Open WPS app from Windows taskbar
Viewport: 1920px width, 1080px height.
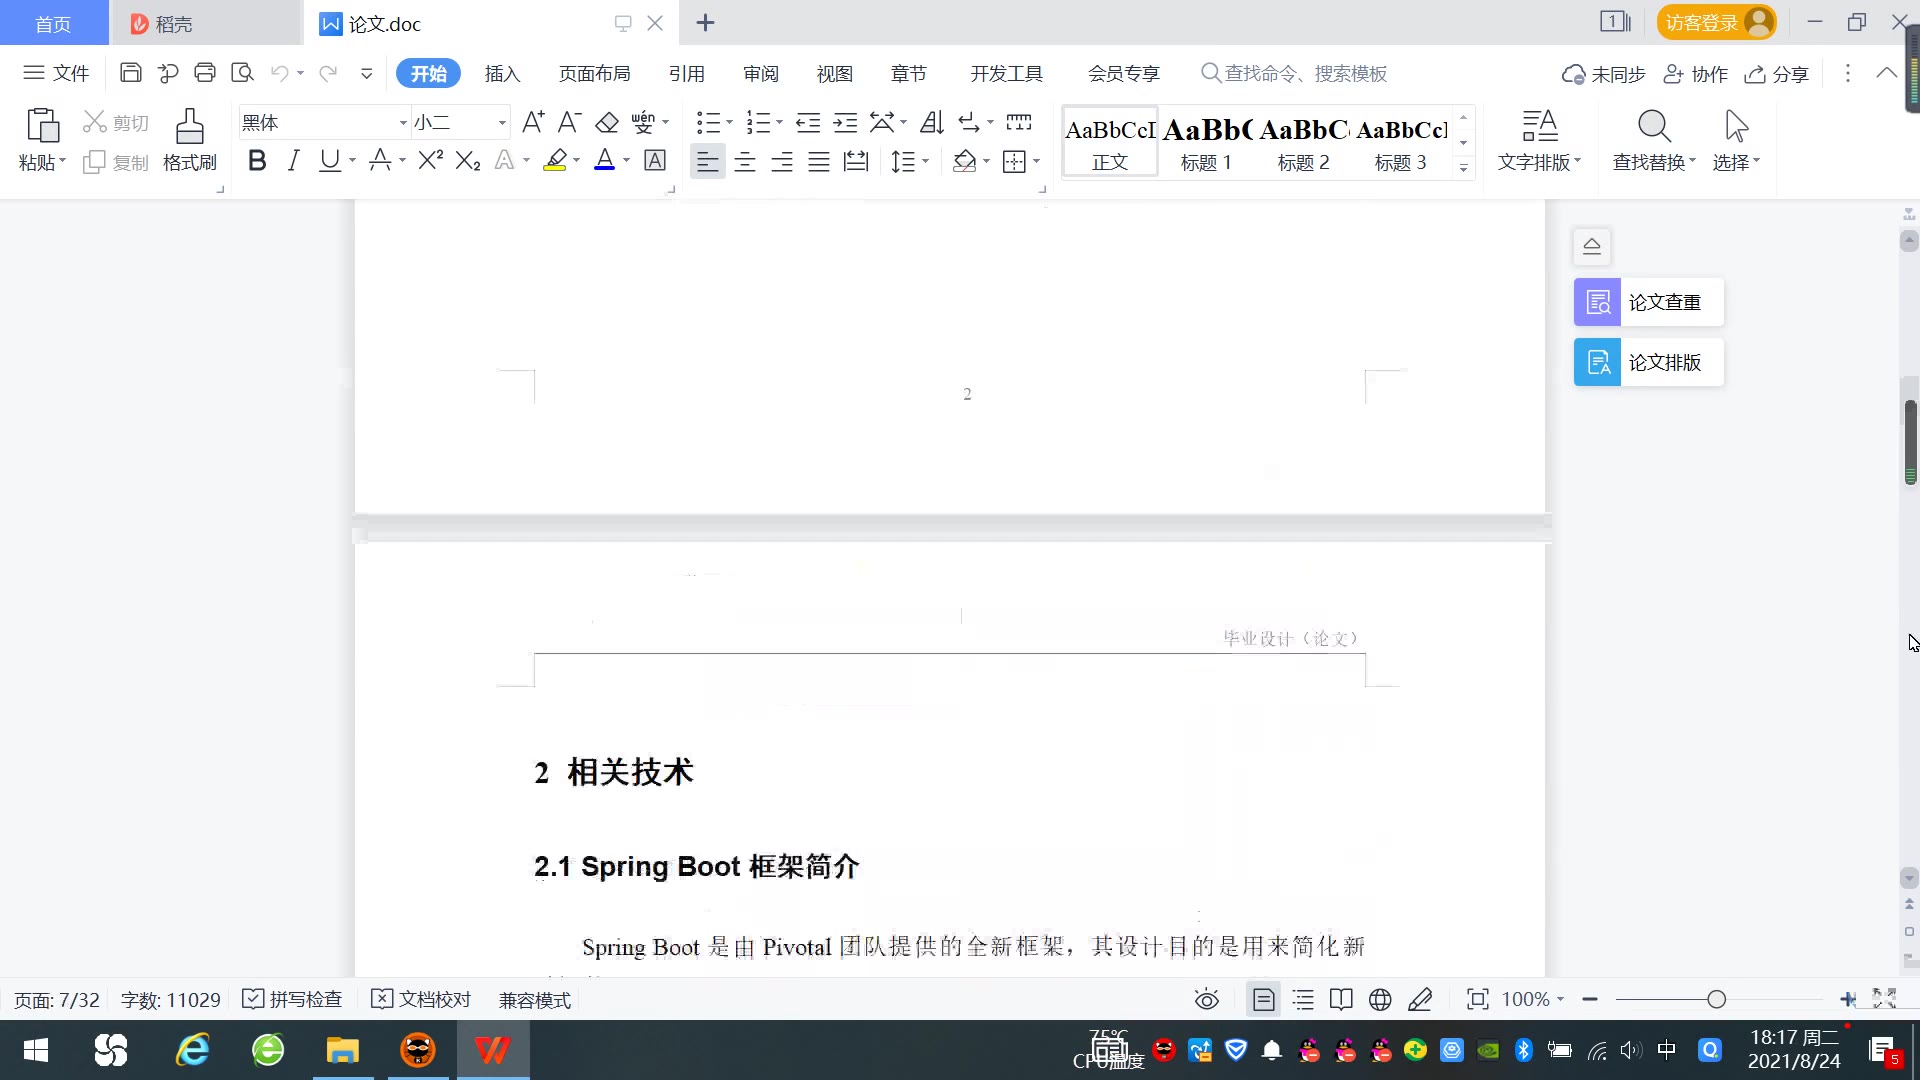(x=493, y=1050)
